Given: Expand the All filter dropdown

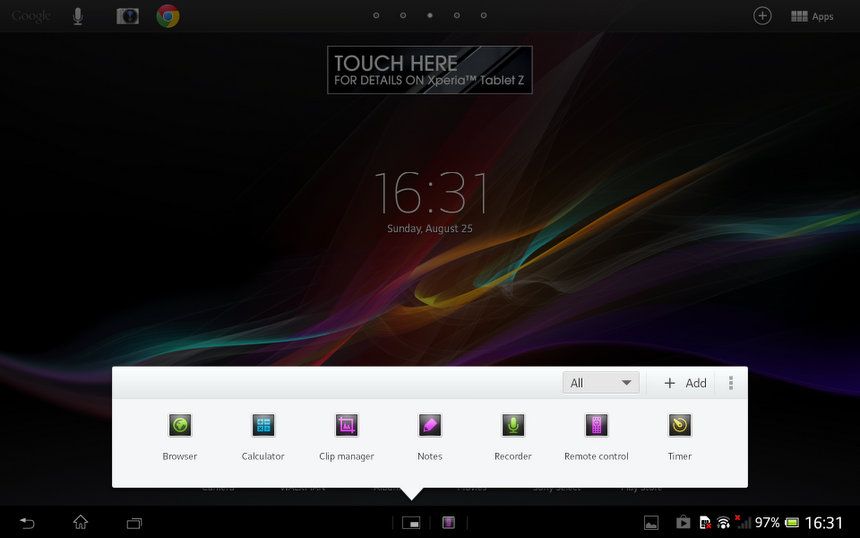Looking at the screenshot, I should click(x=601, y=383).
